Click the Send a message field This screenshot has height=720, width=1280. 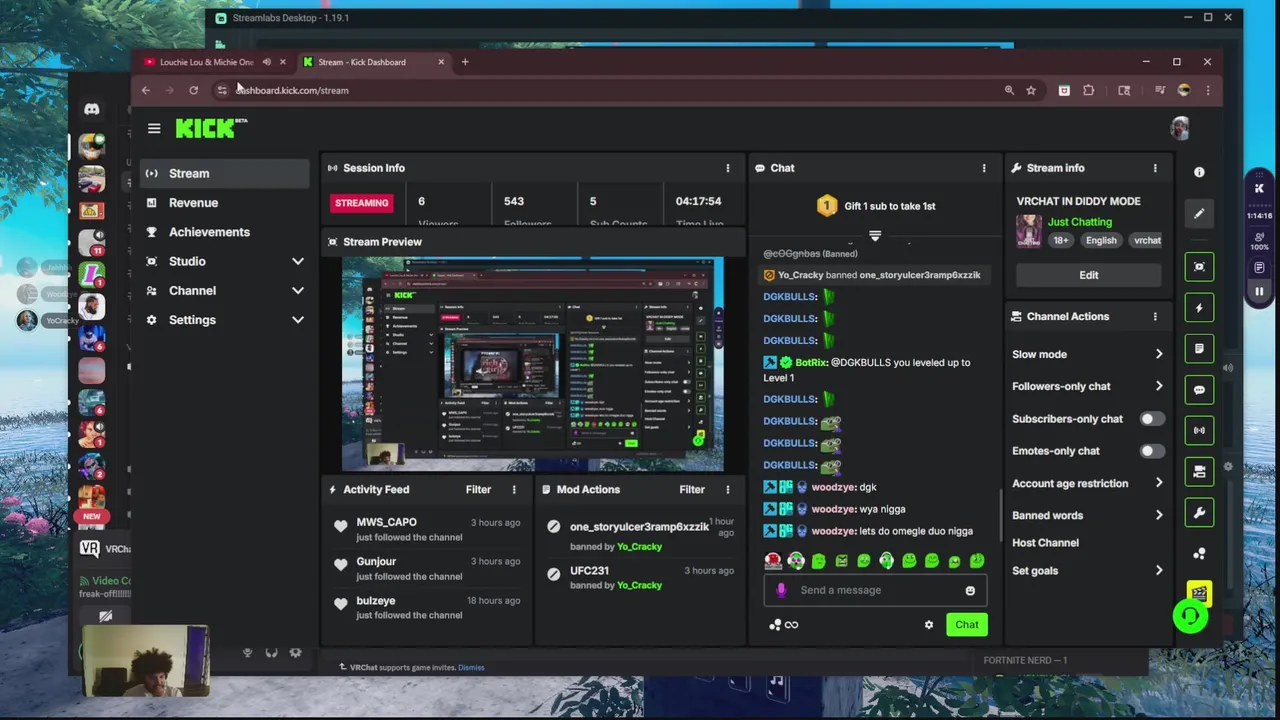(x=875, y=590)
